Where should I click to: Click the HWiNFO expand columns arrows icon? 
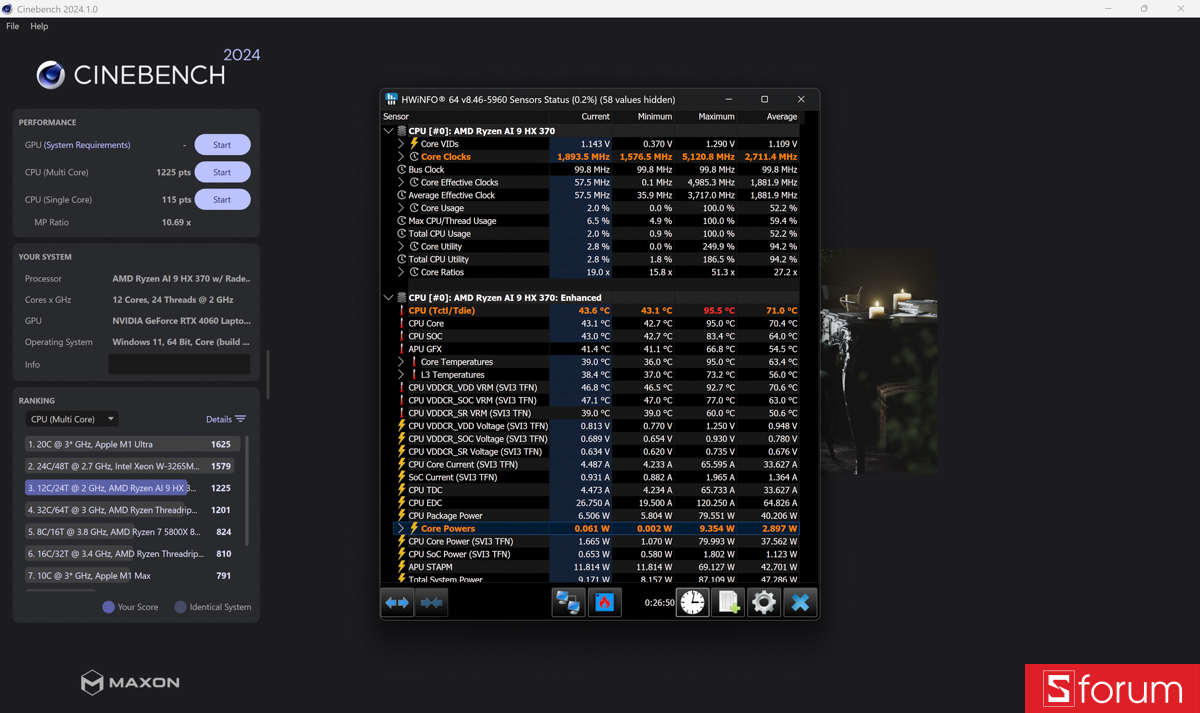pos(398,602)
